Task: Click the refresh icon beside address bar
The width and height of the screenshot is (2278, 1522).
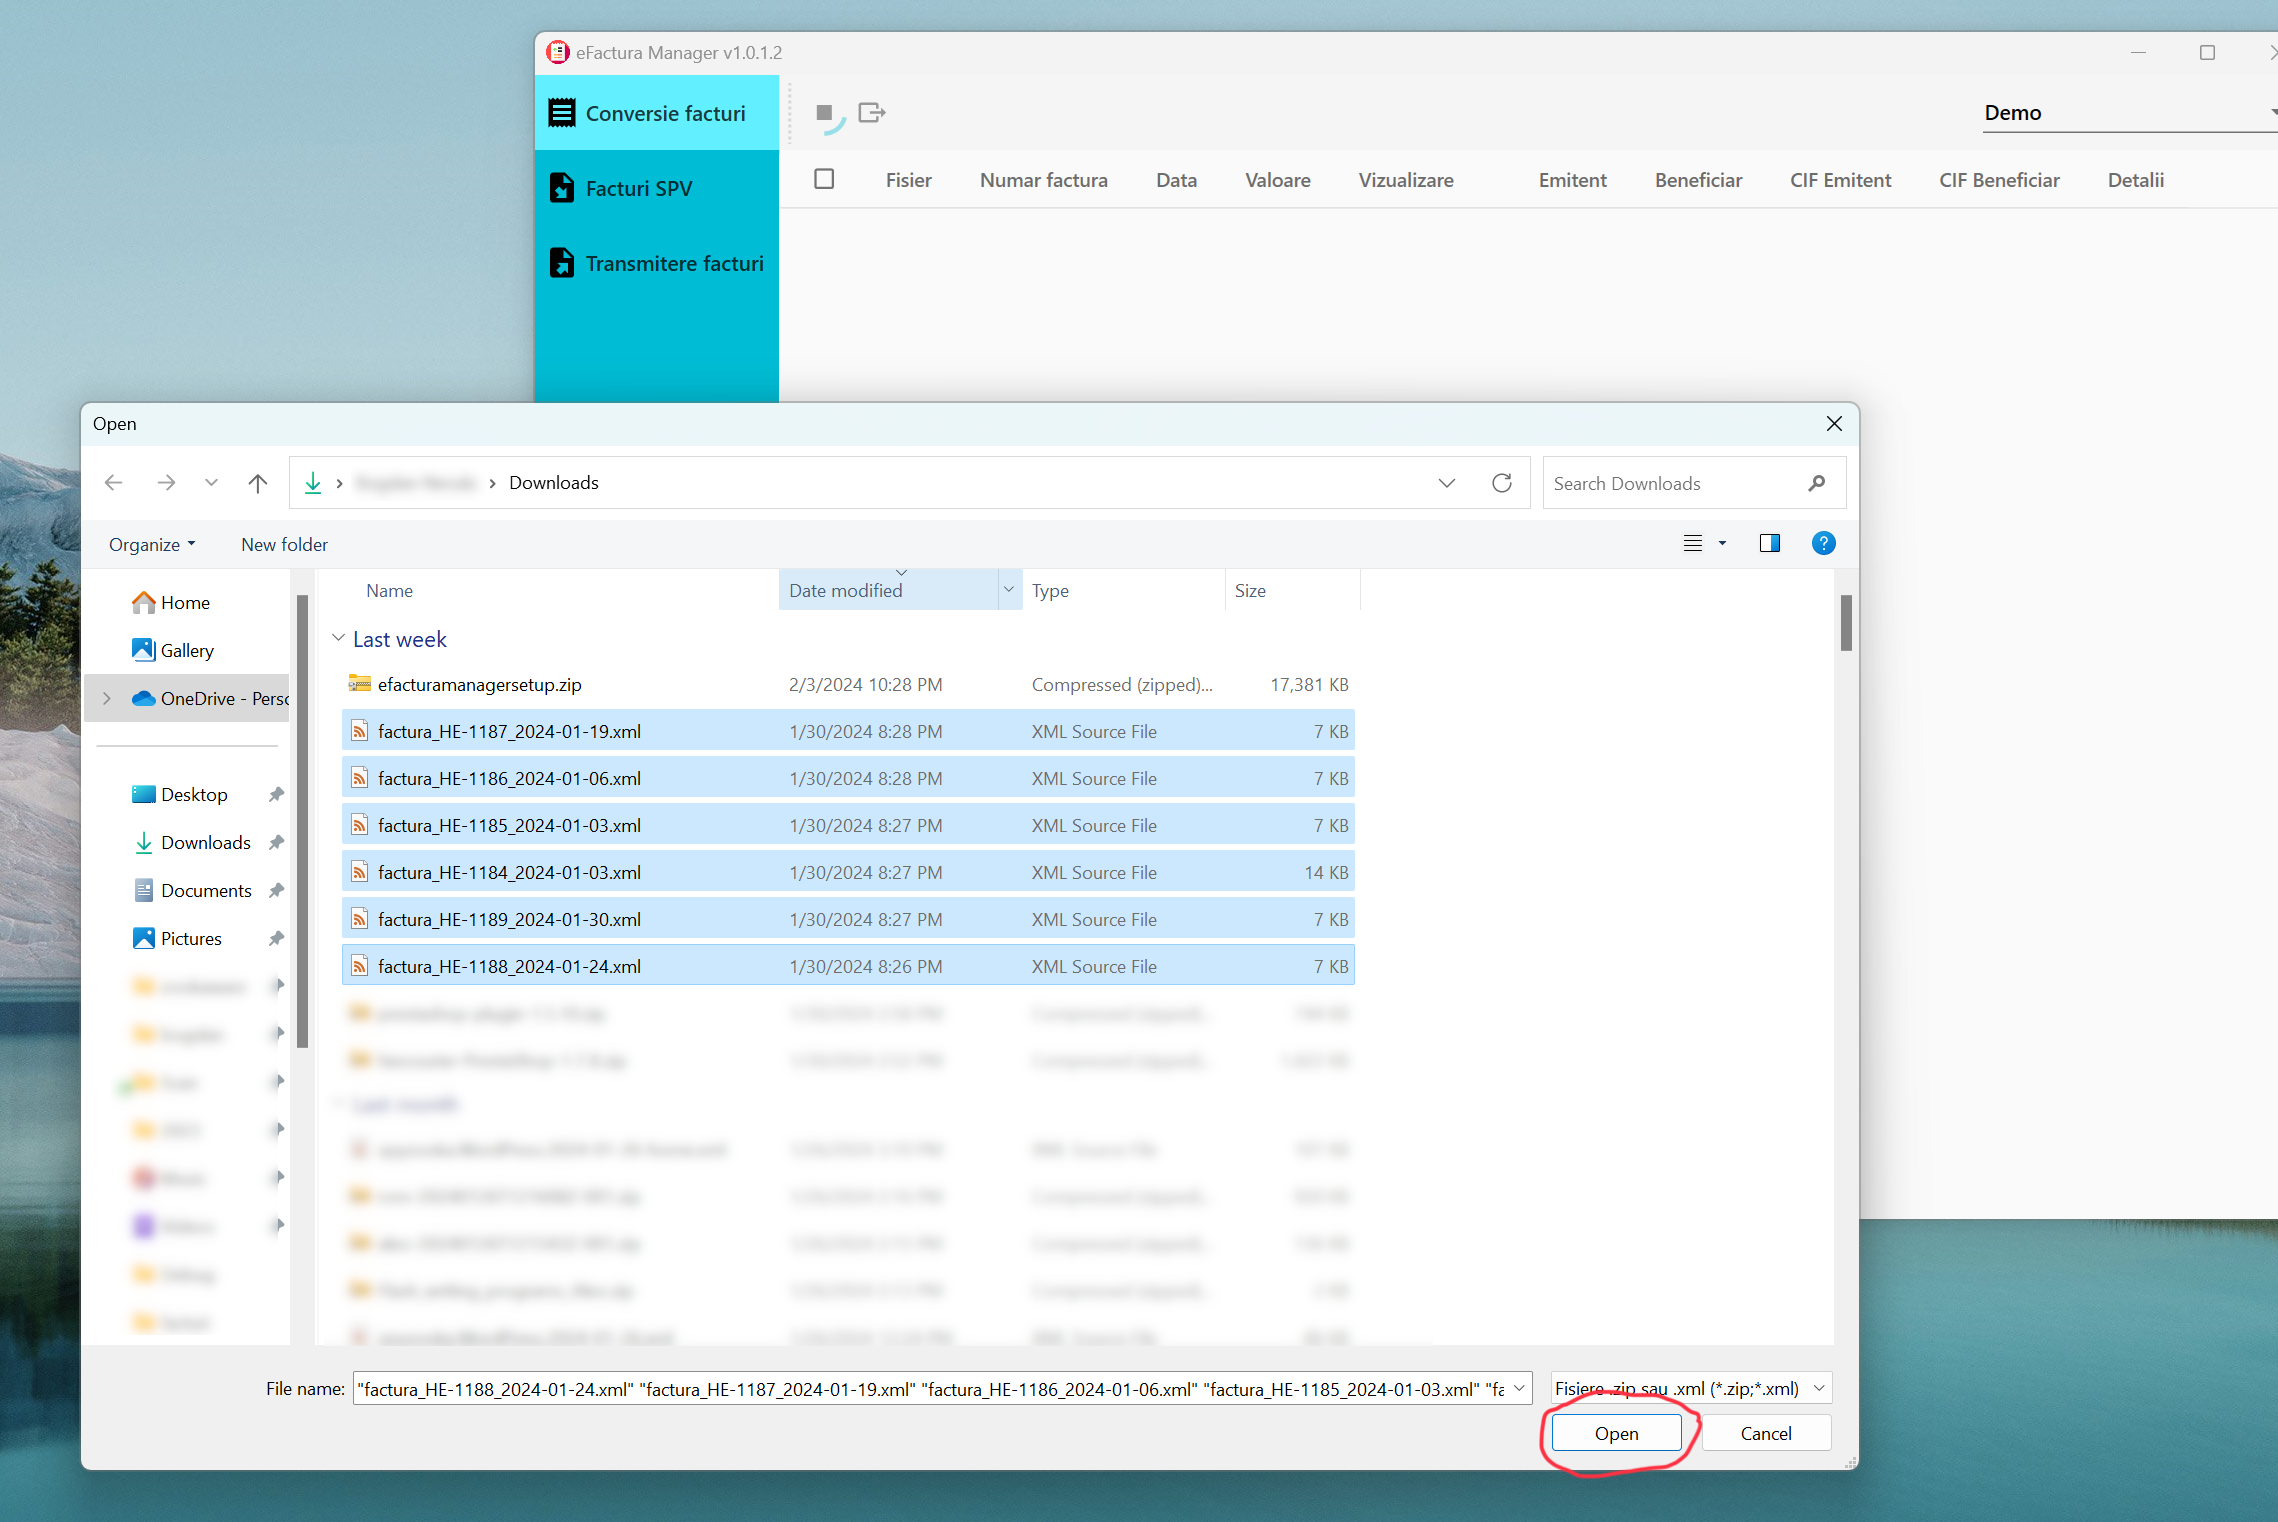Action: [1501, 483]
